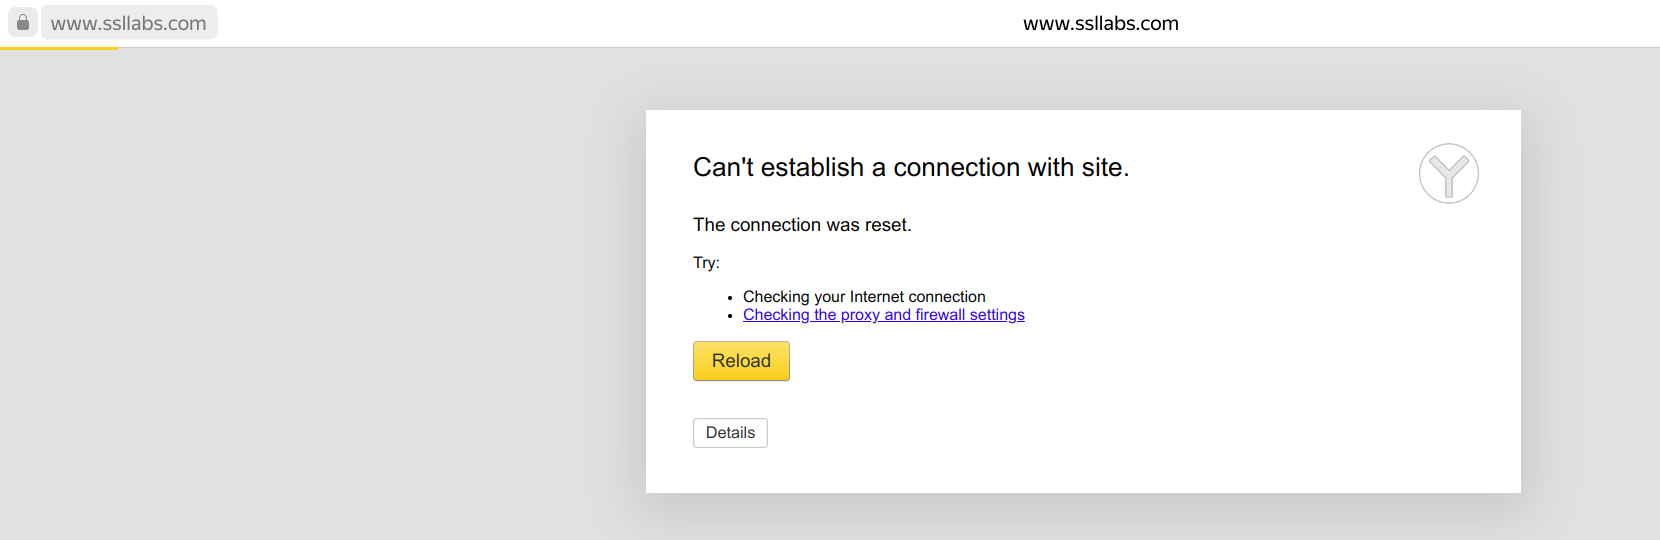This screenshot has height=540, width=1660.
Task: Open the proxy and firewall settings link
Action: (883, 315)
